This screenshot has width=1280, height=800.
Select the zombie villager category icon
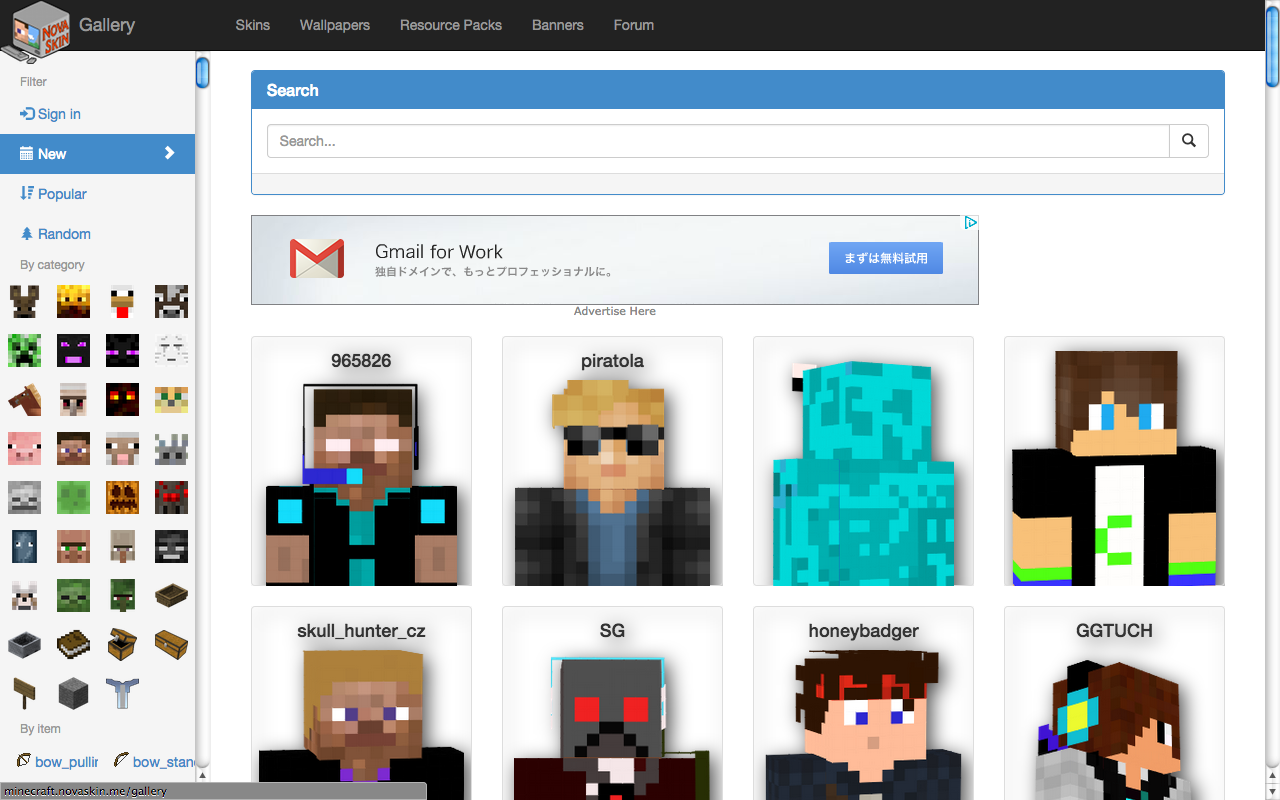(122, 595)
